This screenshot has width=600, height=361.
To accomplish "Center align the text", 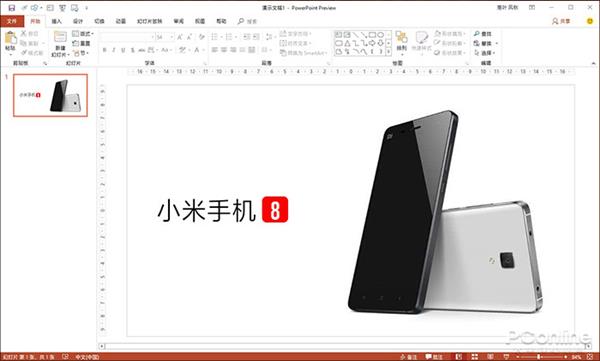I will [x=224, y=50].
